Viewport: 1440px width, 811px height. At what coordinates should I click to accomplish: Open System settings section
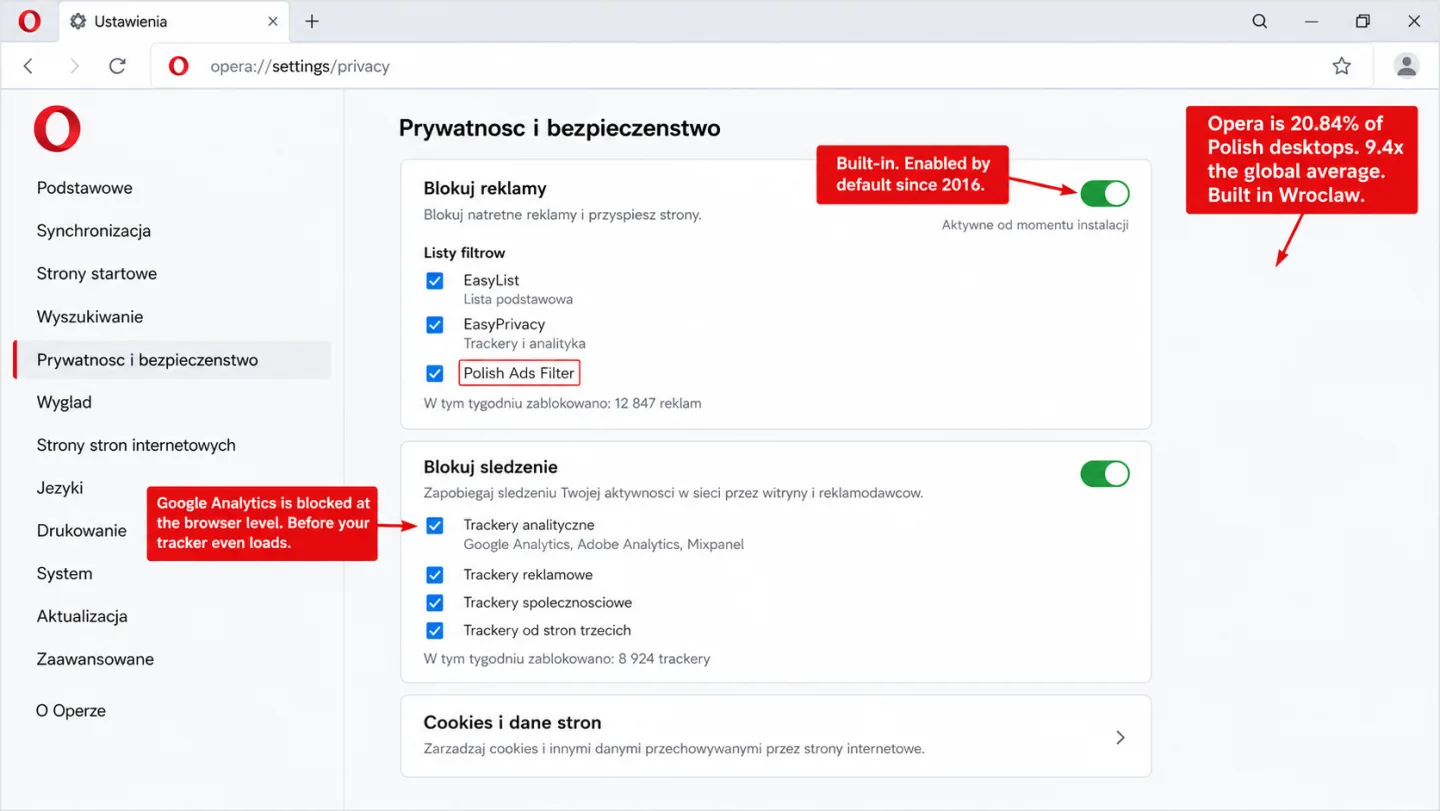(65, 574)
